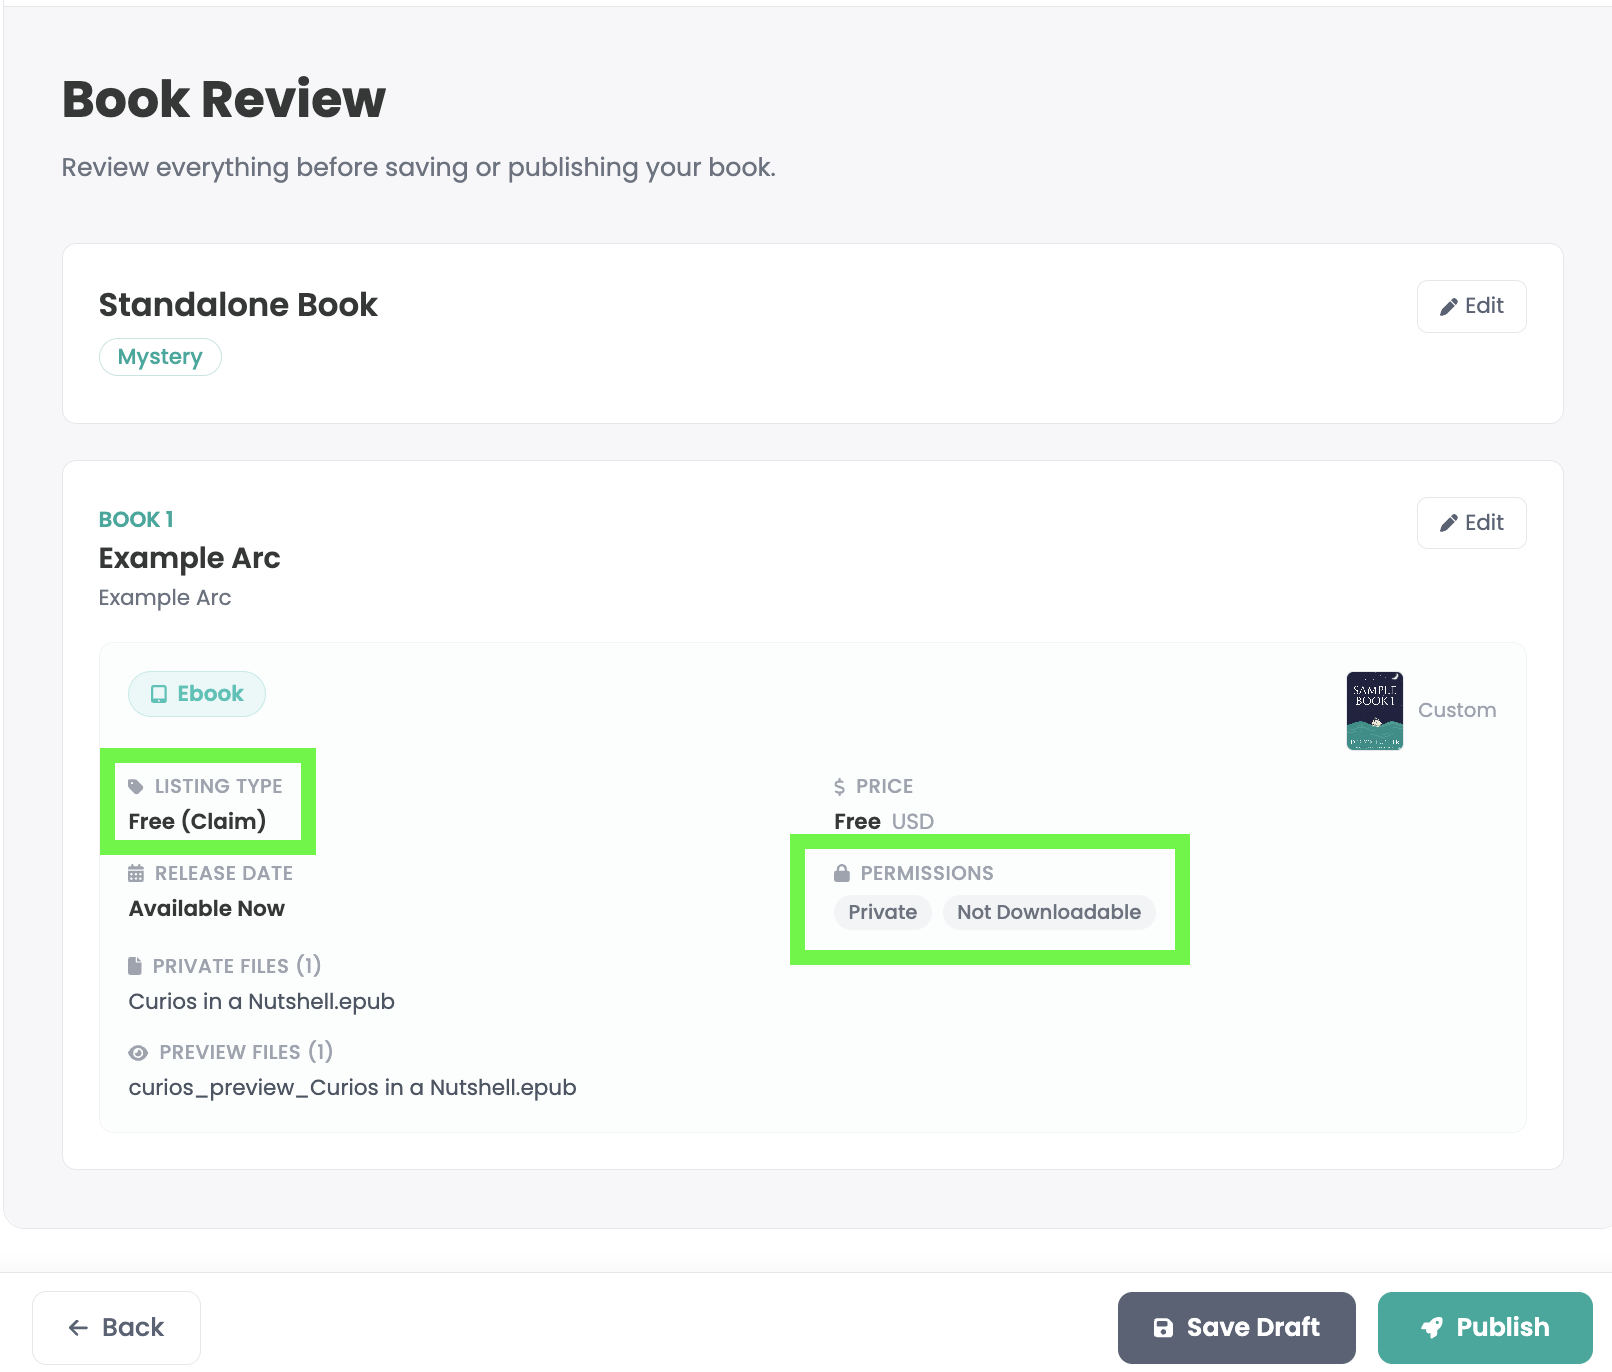1612x1372 pixels.
Task: Click the 'Book Review' page title
Action: click(x=224, y=99)
